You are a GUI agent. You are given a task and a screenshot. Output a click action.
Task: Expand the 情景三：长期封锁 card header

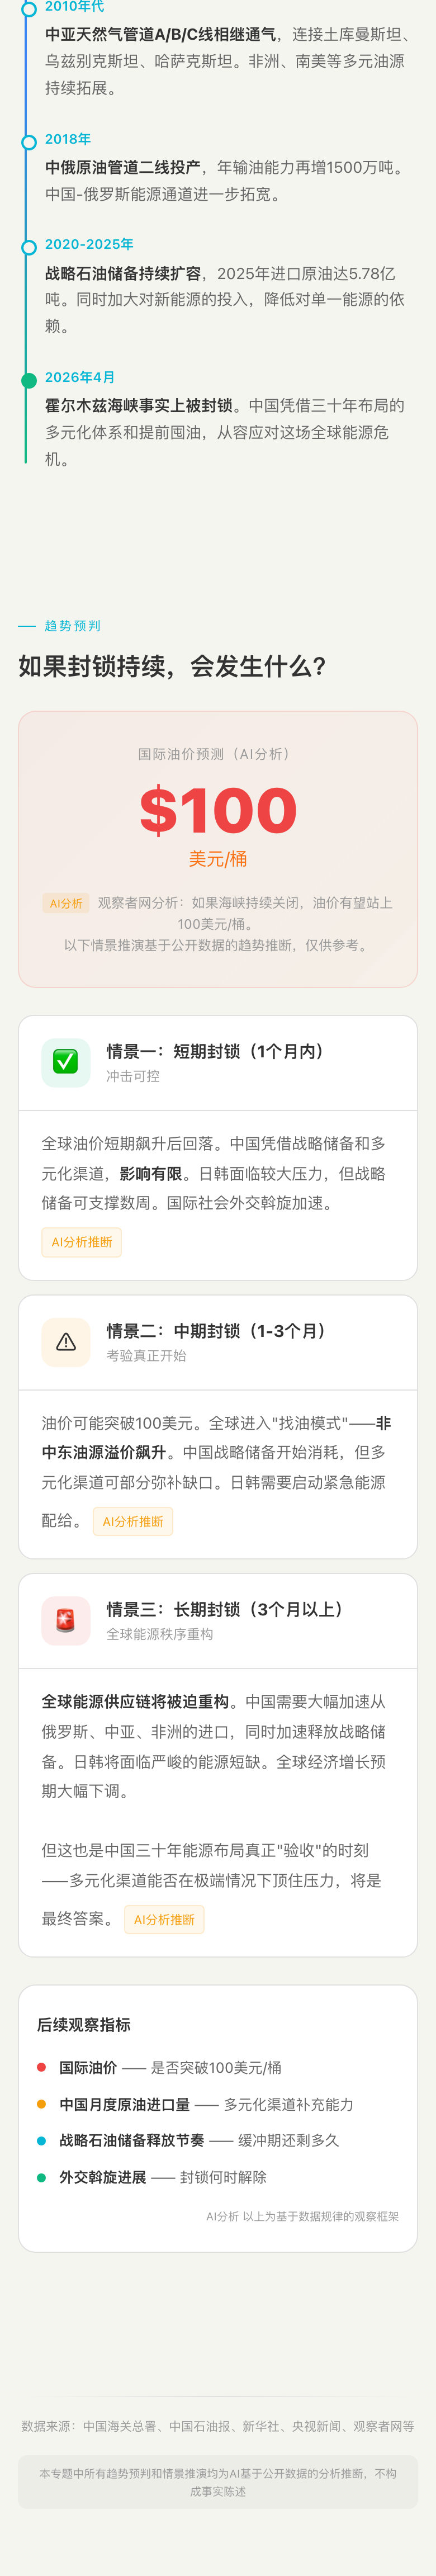pos(217,1620)
